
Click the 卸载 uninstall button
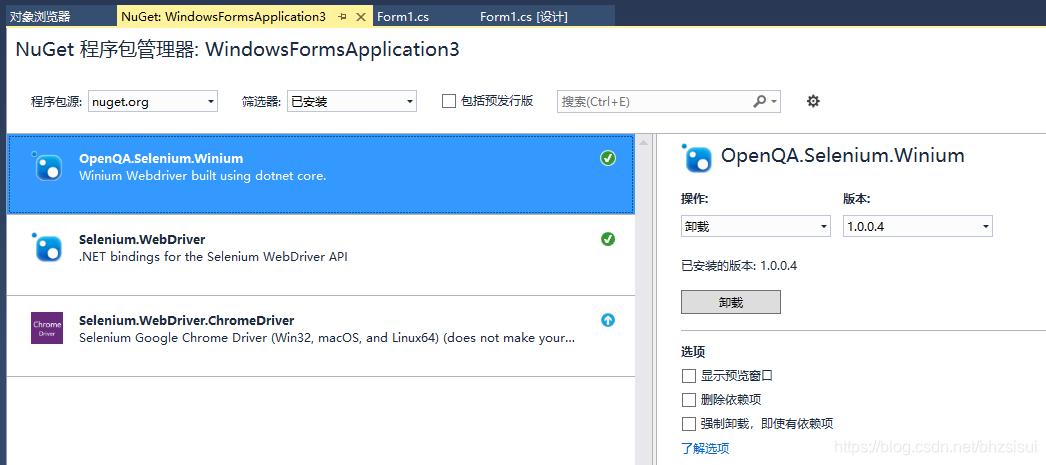(730, 302)
